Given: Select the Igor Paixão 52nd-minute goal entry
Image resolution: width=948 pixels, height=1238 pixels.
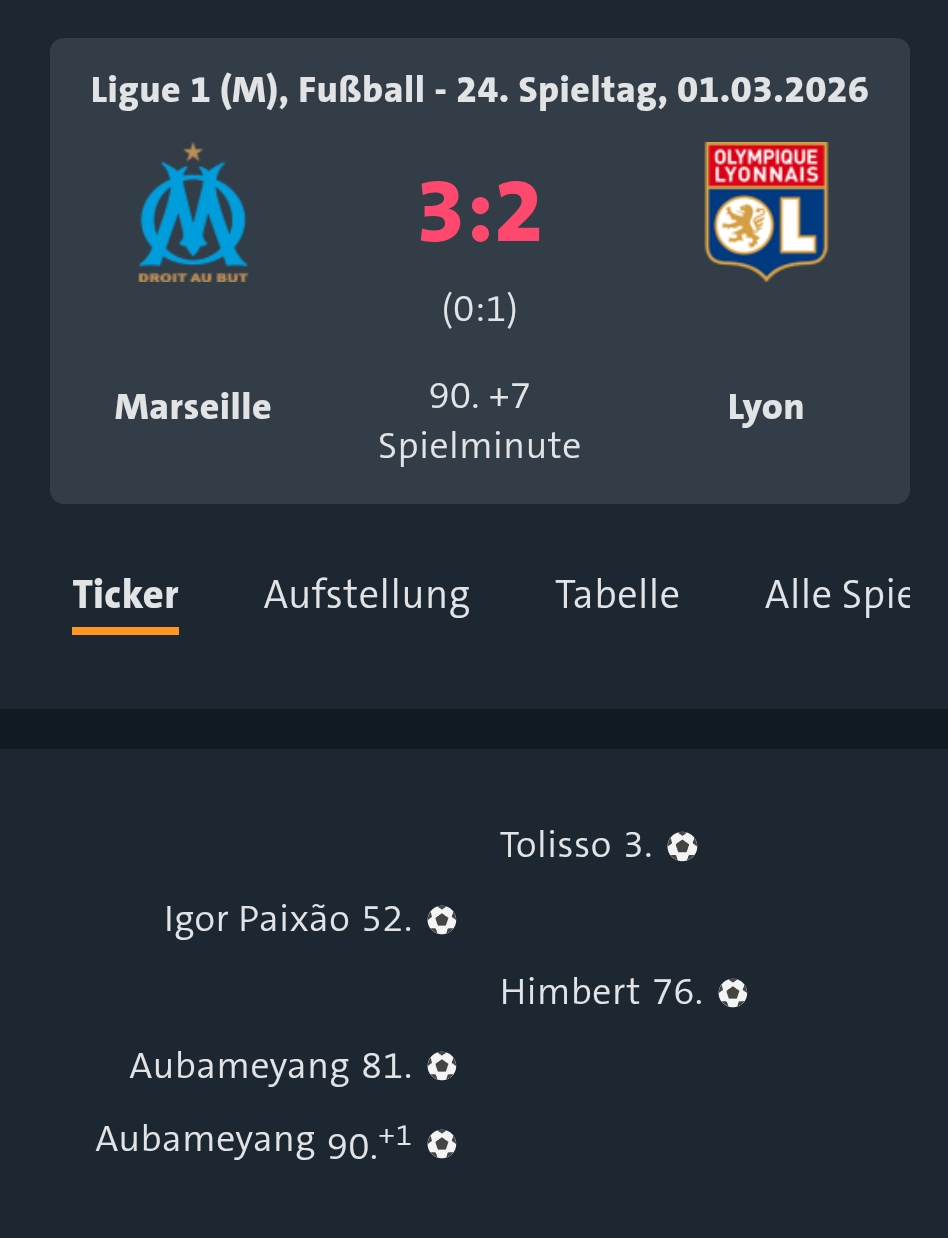Looking at the screenshot, I should [x=288, y=919].
